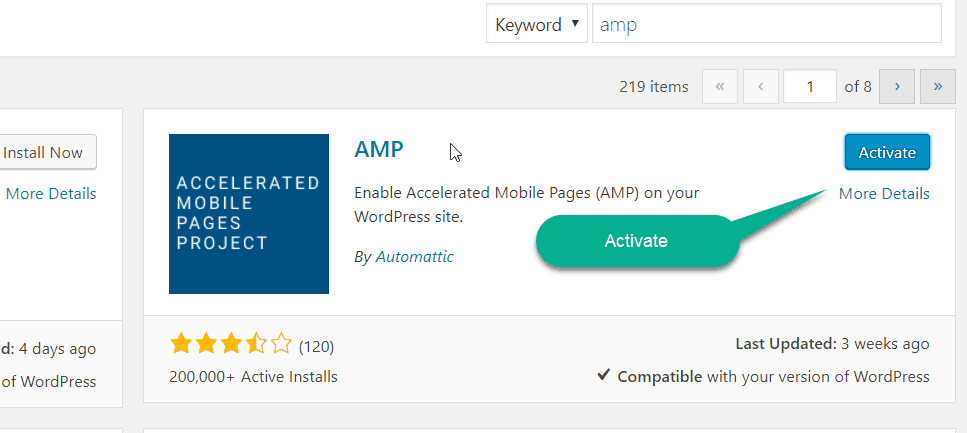Click the 'of 8' page total text
Screen dimensions: 967x433
tap(858, 86)
